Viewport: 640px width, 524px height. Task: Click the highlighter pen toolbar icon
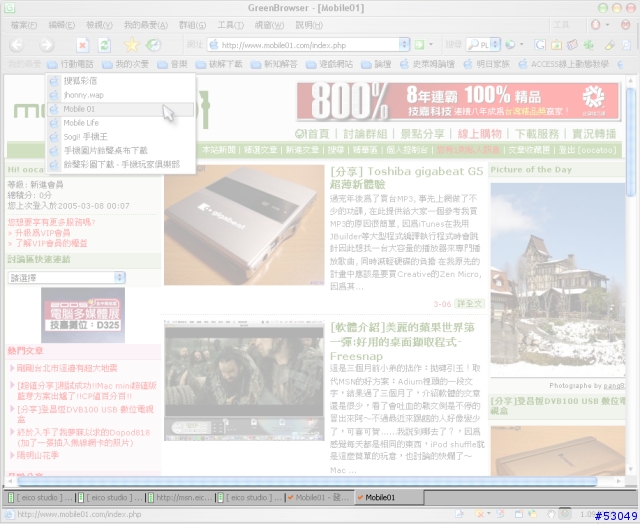tap(609, 44)
